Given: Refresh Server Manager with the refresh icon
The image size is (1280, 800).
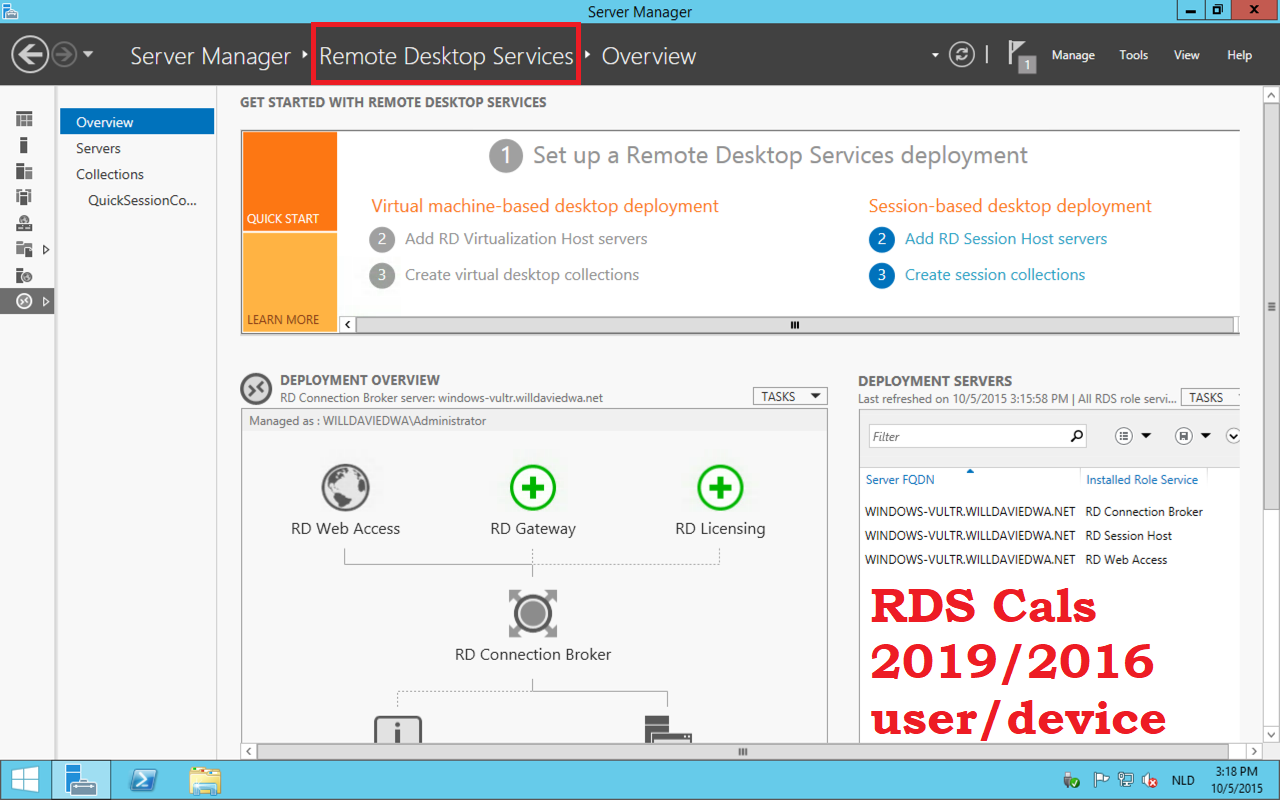Looking at the screenshot, I should (x=961, y=54).
